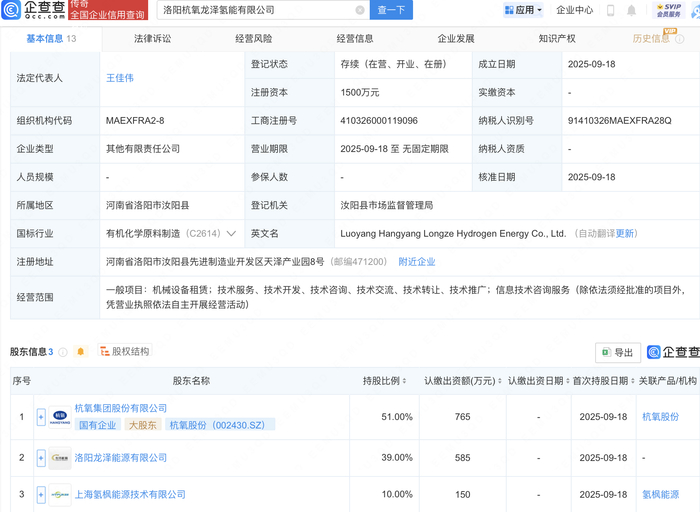The height and width of the screenshot is (512, 700).
Task: Open the 股权结构 chart icon
Action: 104,352
